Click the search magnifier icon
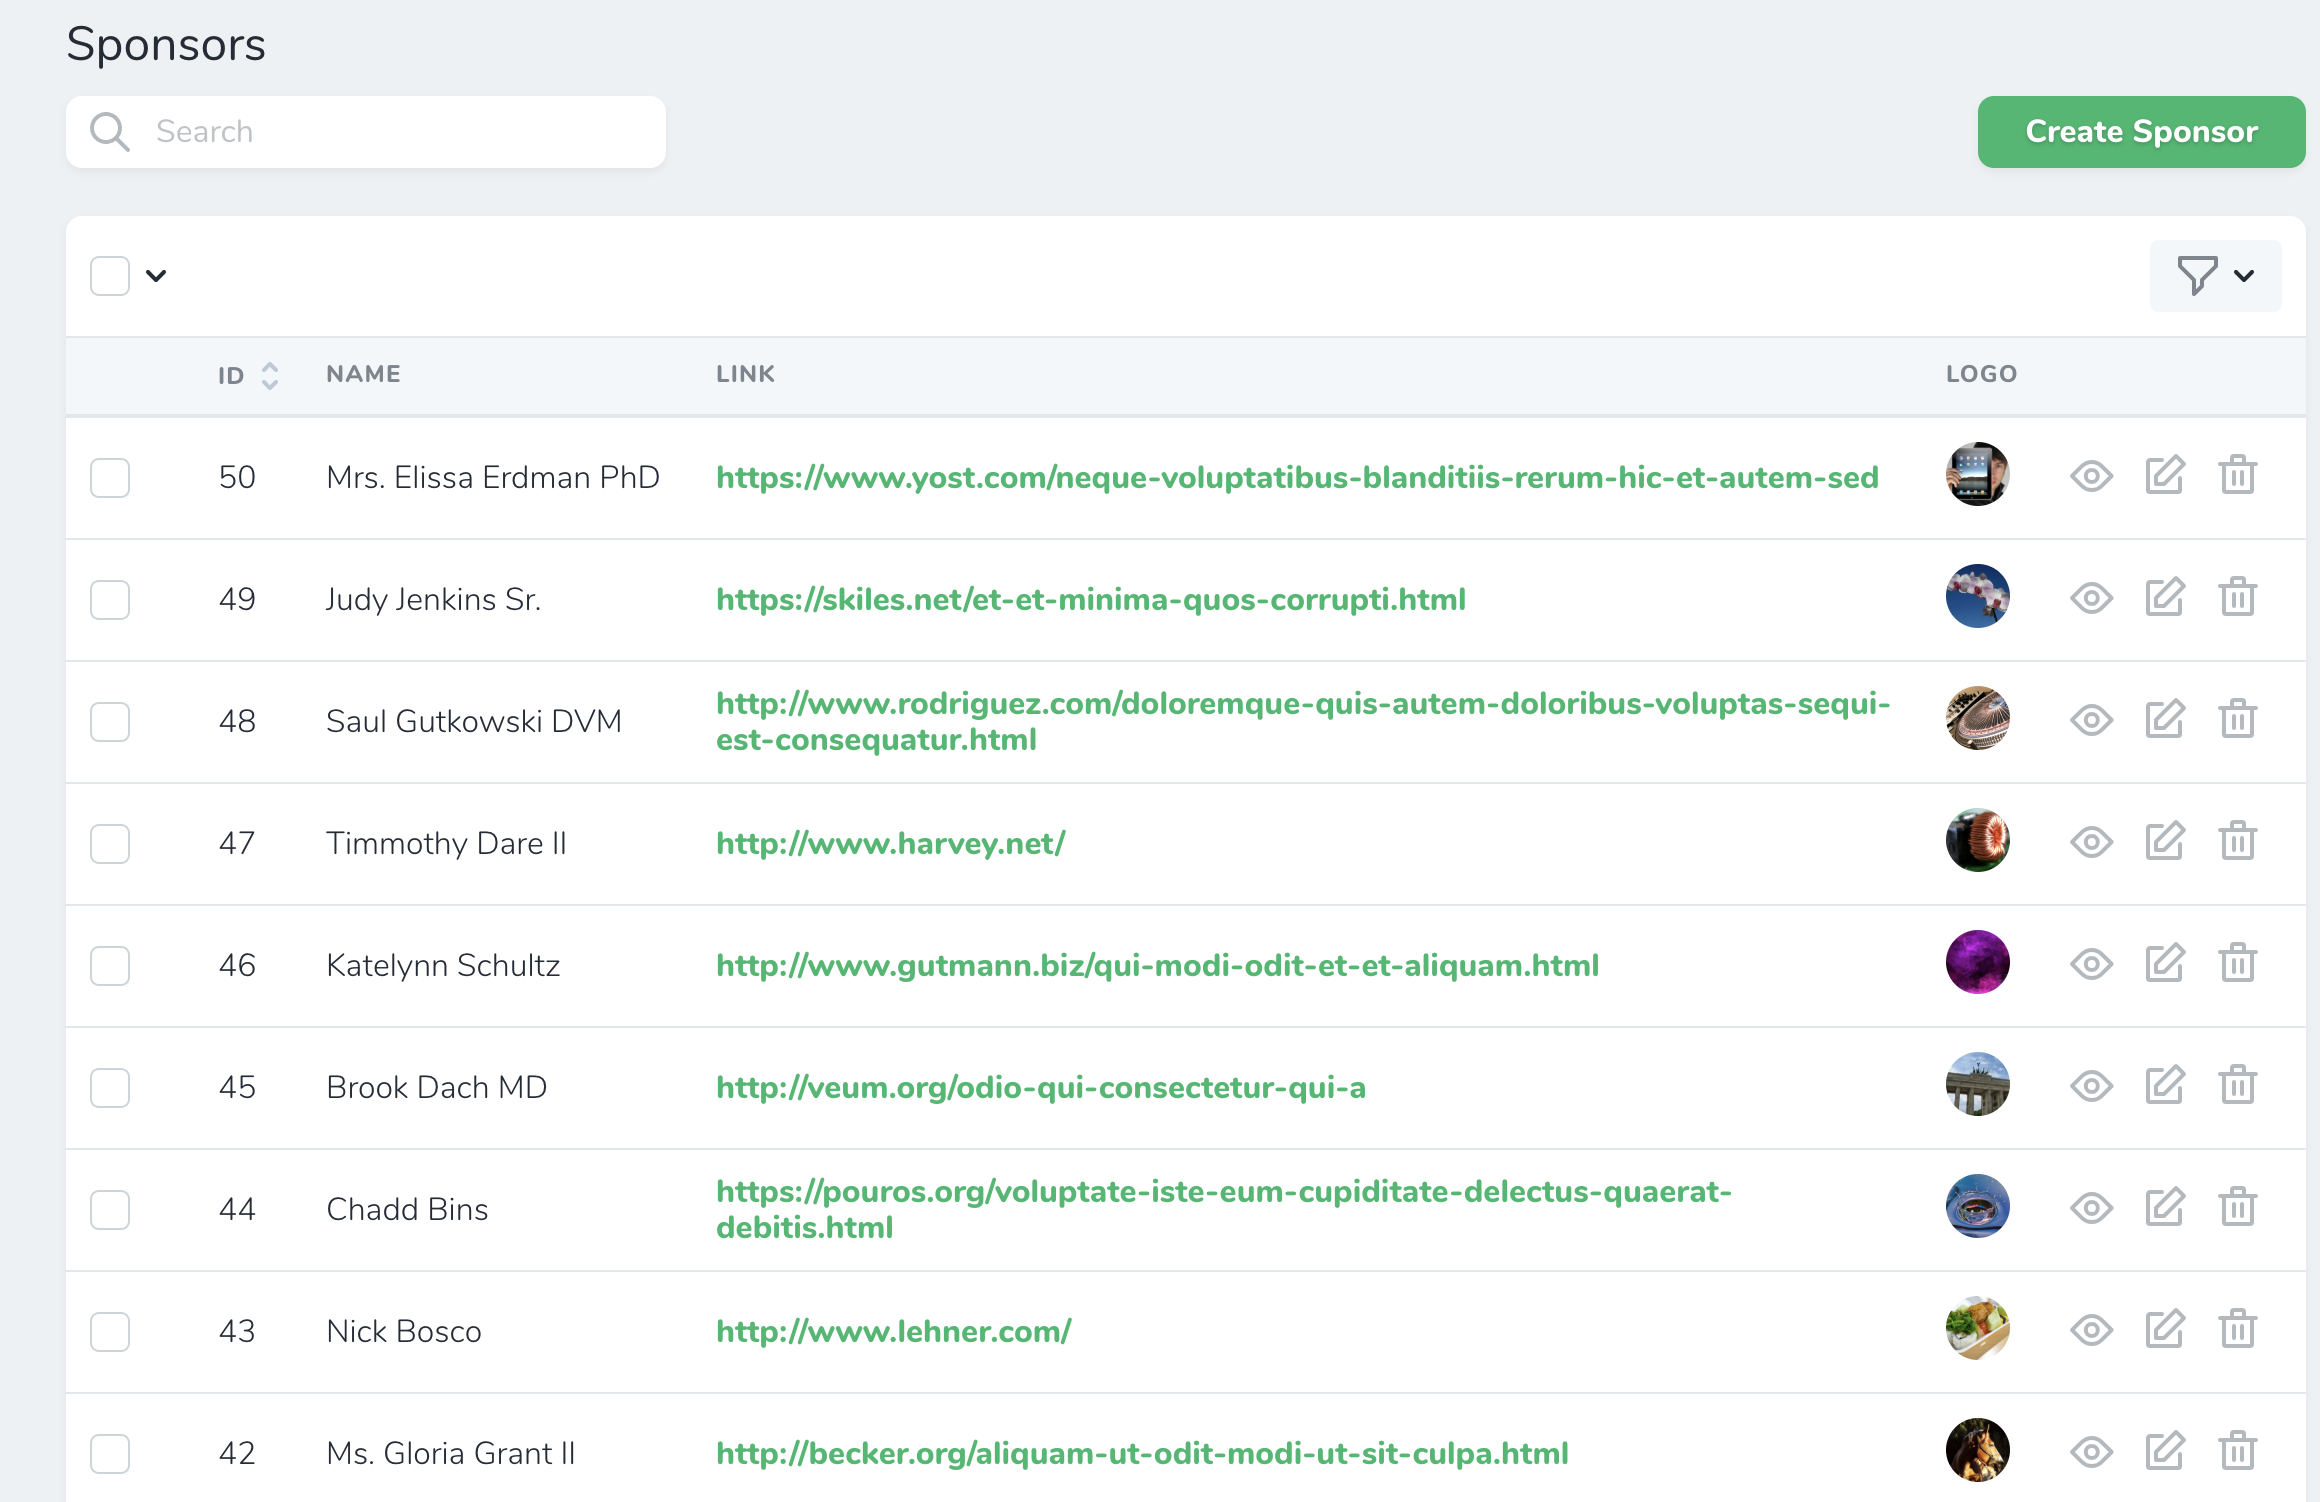 click(x=110, y=132)
